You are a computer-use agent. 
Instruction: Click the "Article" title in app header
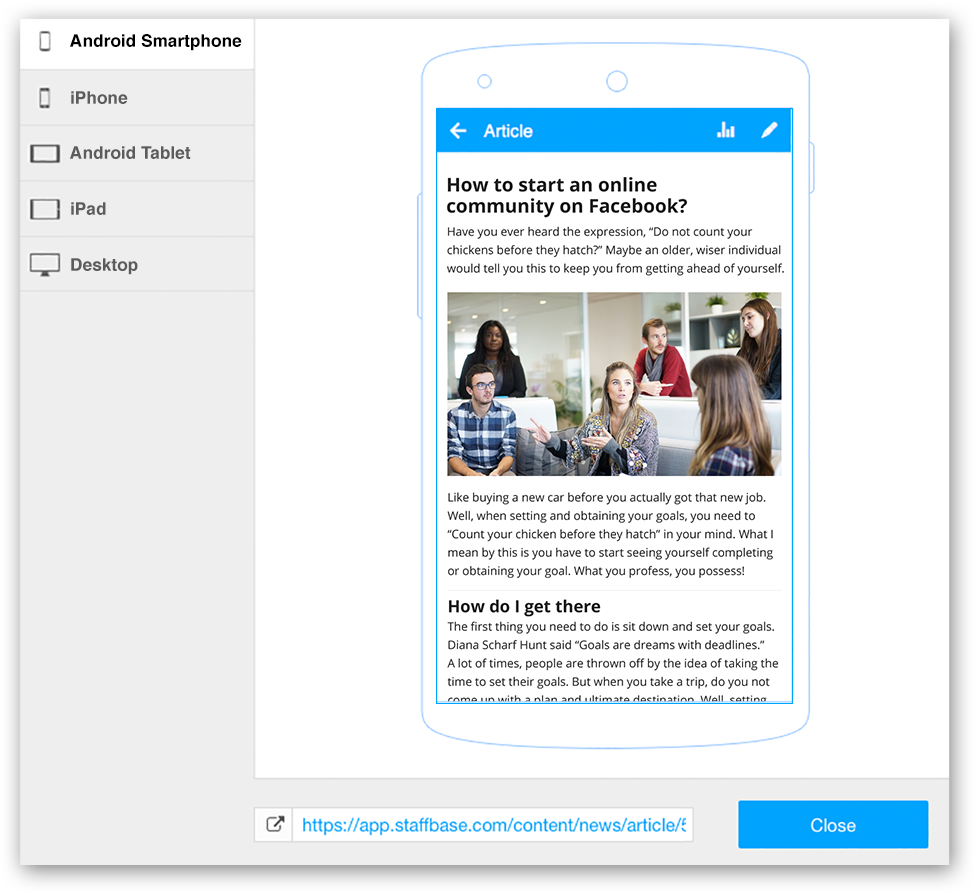tap(508, 131)
